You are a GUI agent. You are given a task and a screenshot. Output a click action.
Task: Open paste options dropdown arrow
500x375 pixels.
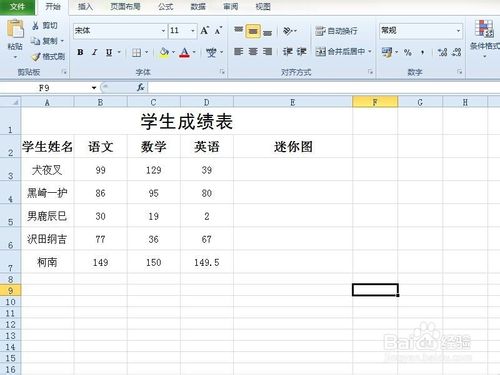coord(15,57)
